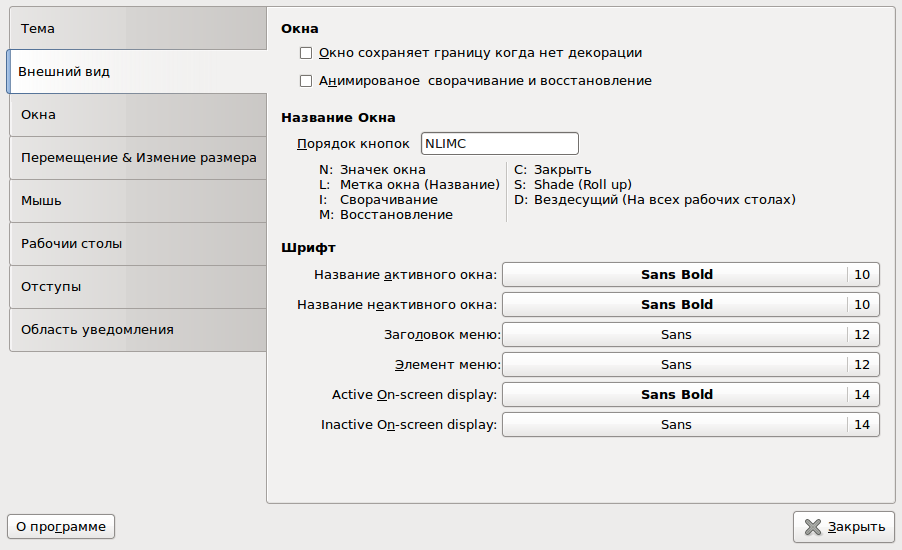This screenshot has width=902, height=550.
Task: Select the Область уведомления tab
Action: tap(137, 330)
